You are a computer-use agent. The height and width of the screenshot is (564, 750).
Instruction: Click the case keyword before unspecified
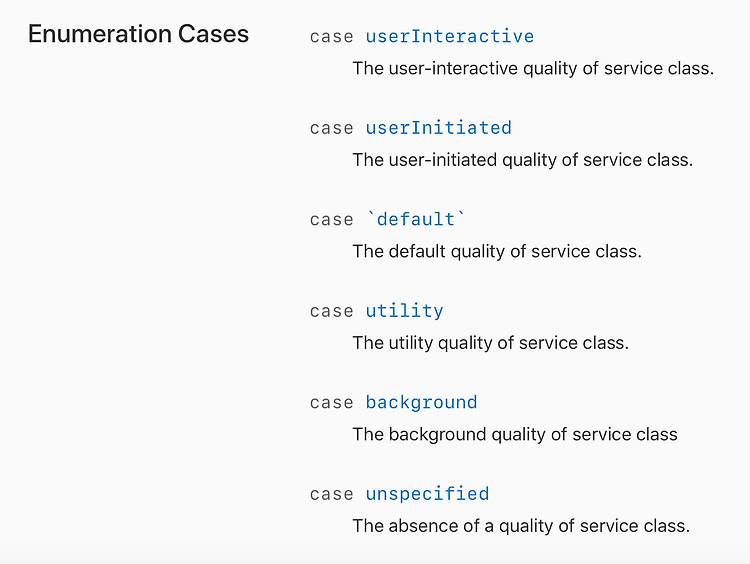point(331,494)
